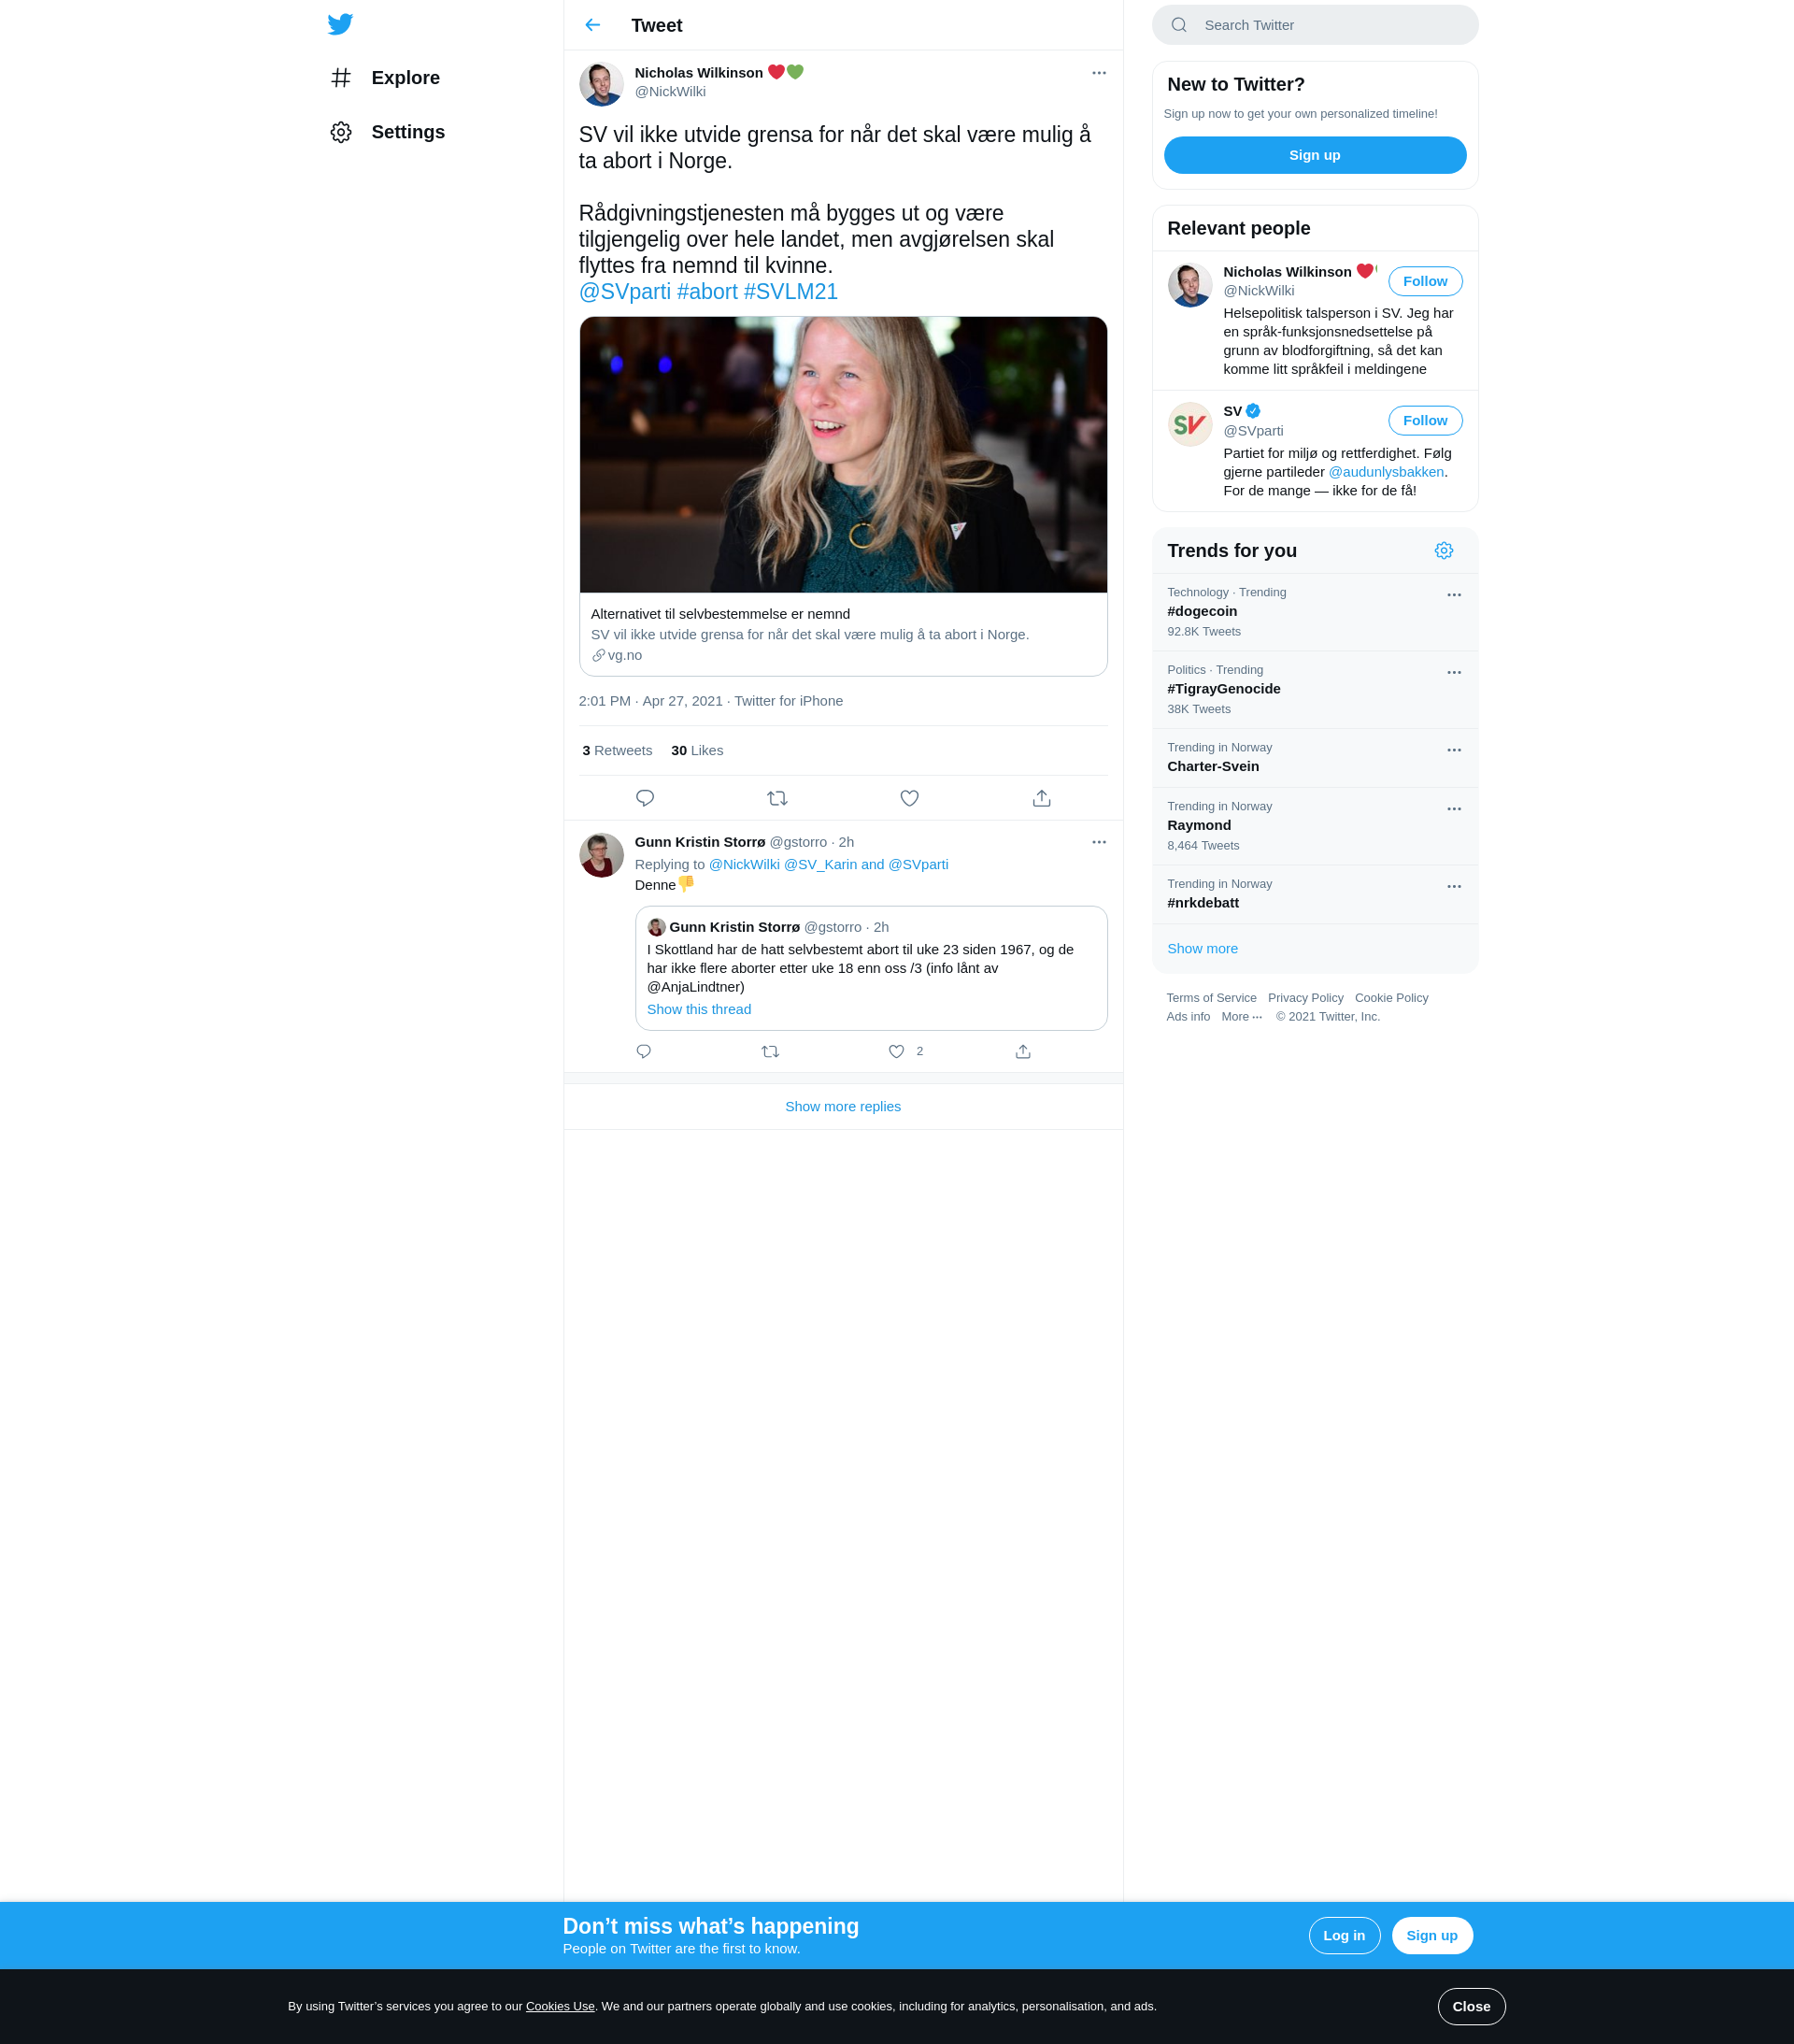Open the vg.no article image card

[x=842, y=455]
